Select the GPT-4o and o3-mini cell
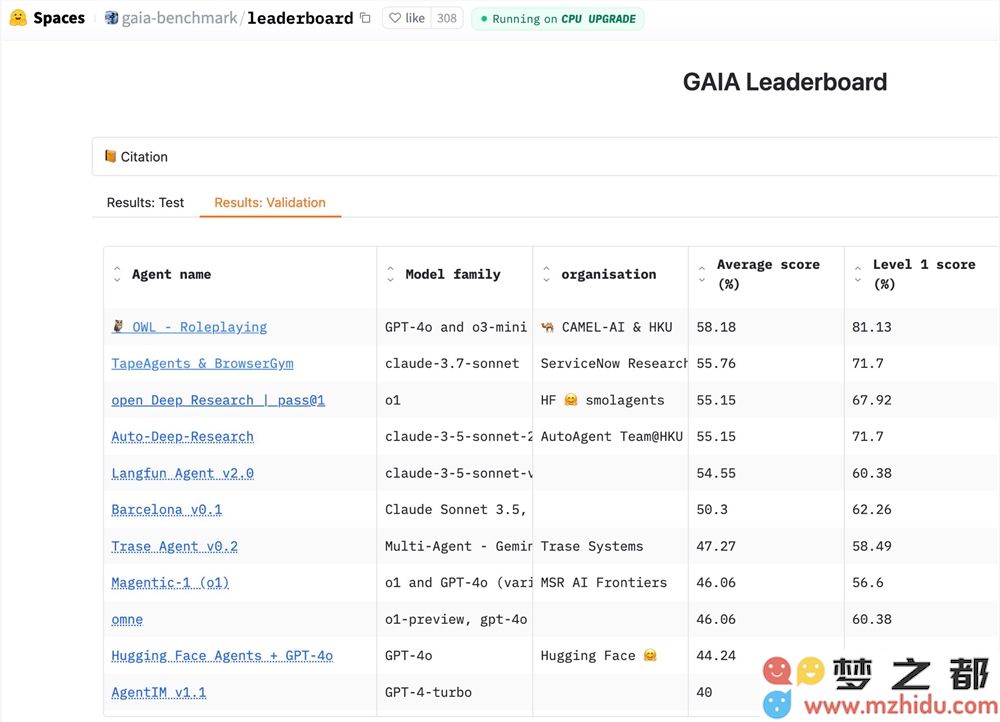Viewport: 1000px width, 722px height. tap(455, 327)
